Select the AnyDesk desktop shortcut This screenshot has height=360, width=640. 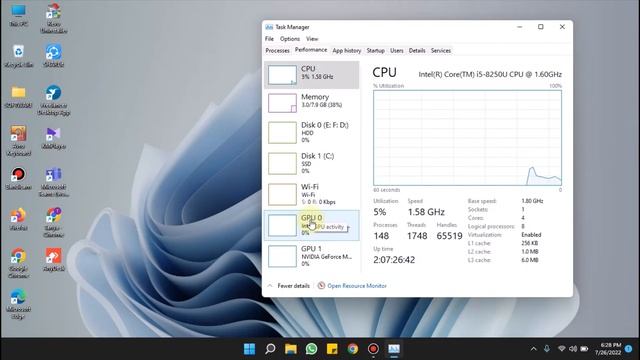[53, 260]
